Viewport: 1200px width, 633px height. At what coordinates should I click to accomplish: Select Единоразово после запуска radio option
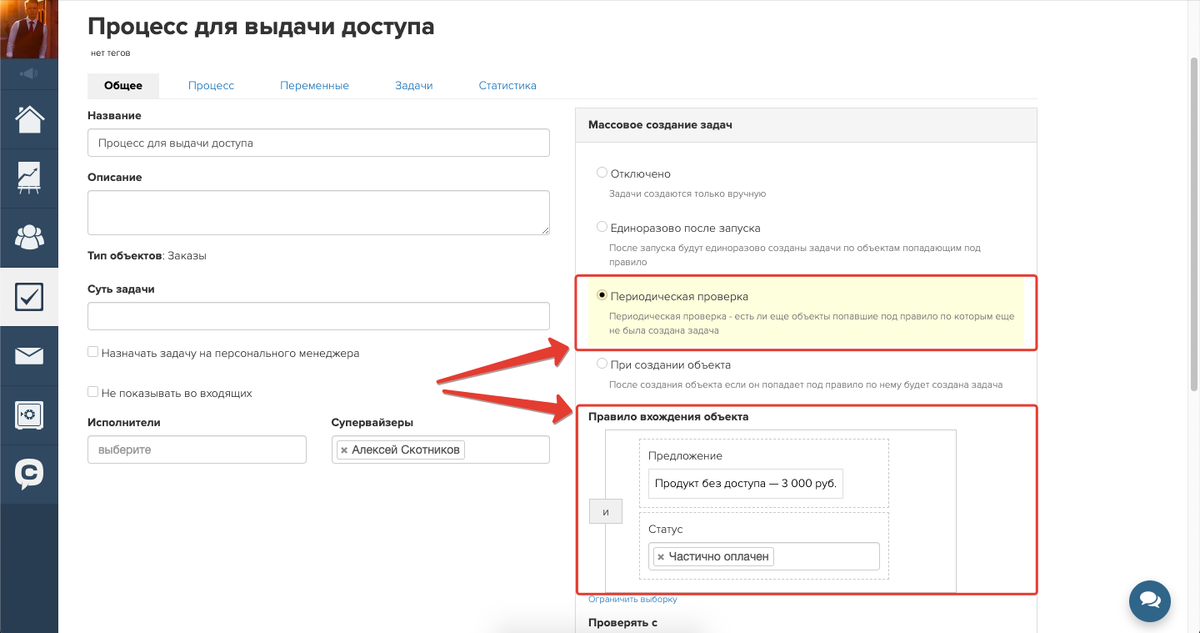point(602,227)
